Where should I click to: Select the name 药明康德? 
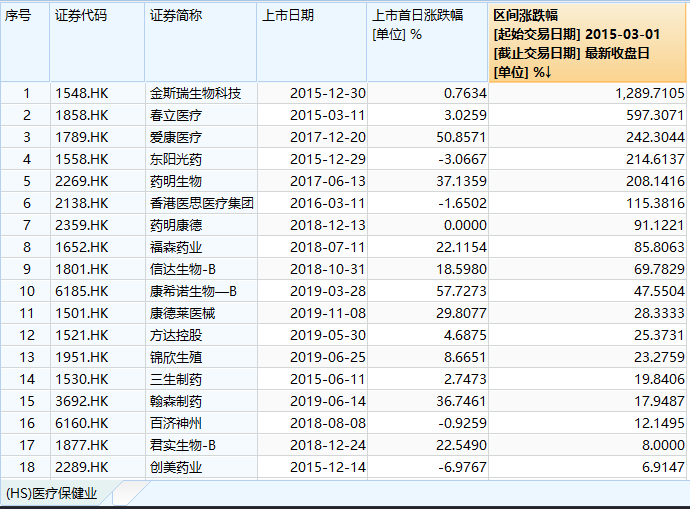pyautogui.click(x=176, y=225)
